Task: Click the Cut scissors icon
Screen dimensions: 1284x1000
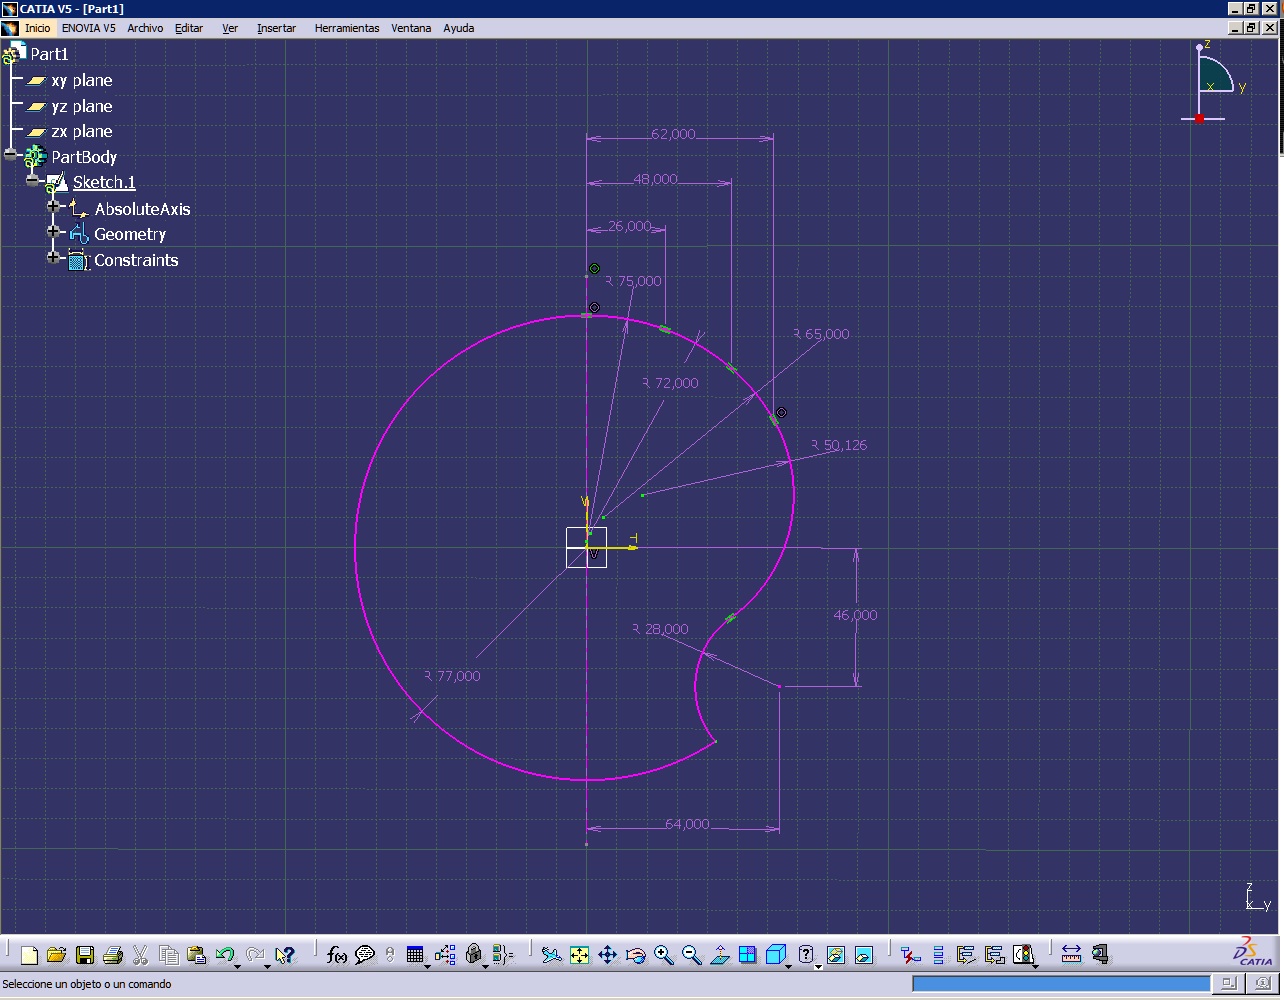Action: click(140, 955)
